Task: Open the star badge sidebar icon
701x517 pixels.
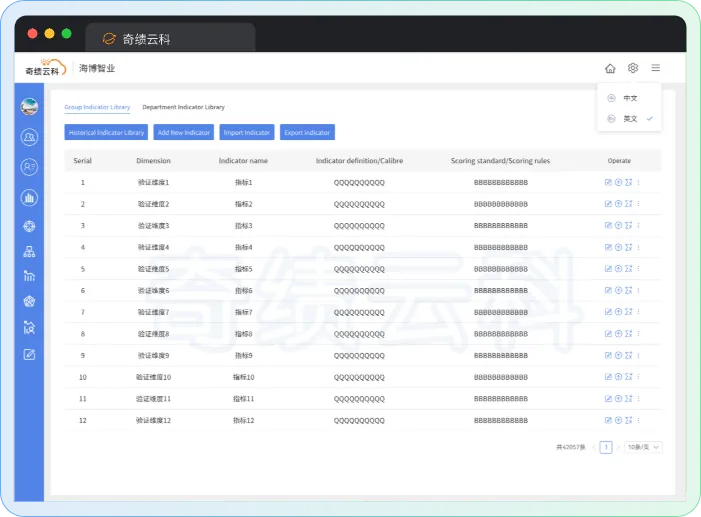Action: [x=29, y=301]
